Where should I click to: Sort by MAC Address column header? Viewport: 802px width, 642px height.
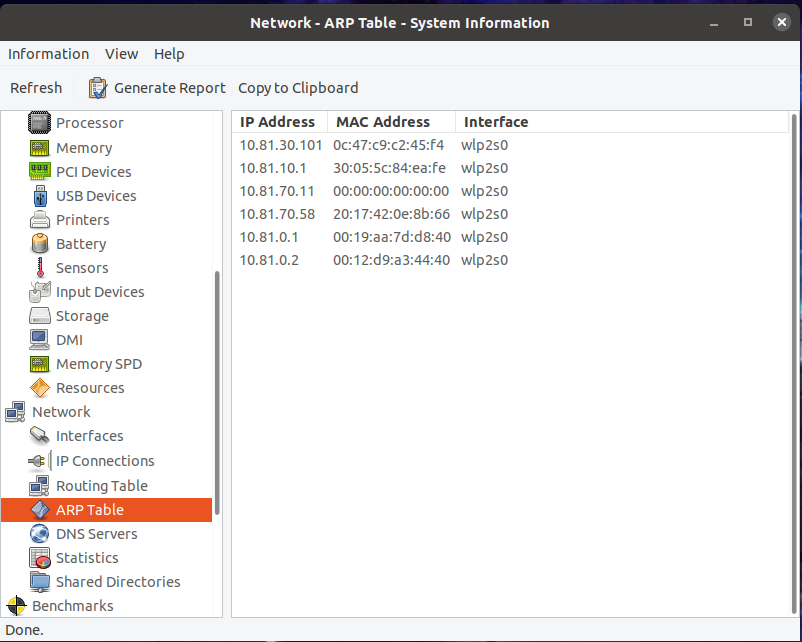tap(382, 122)
